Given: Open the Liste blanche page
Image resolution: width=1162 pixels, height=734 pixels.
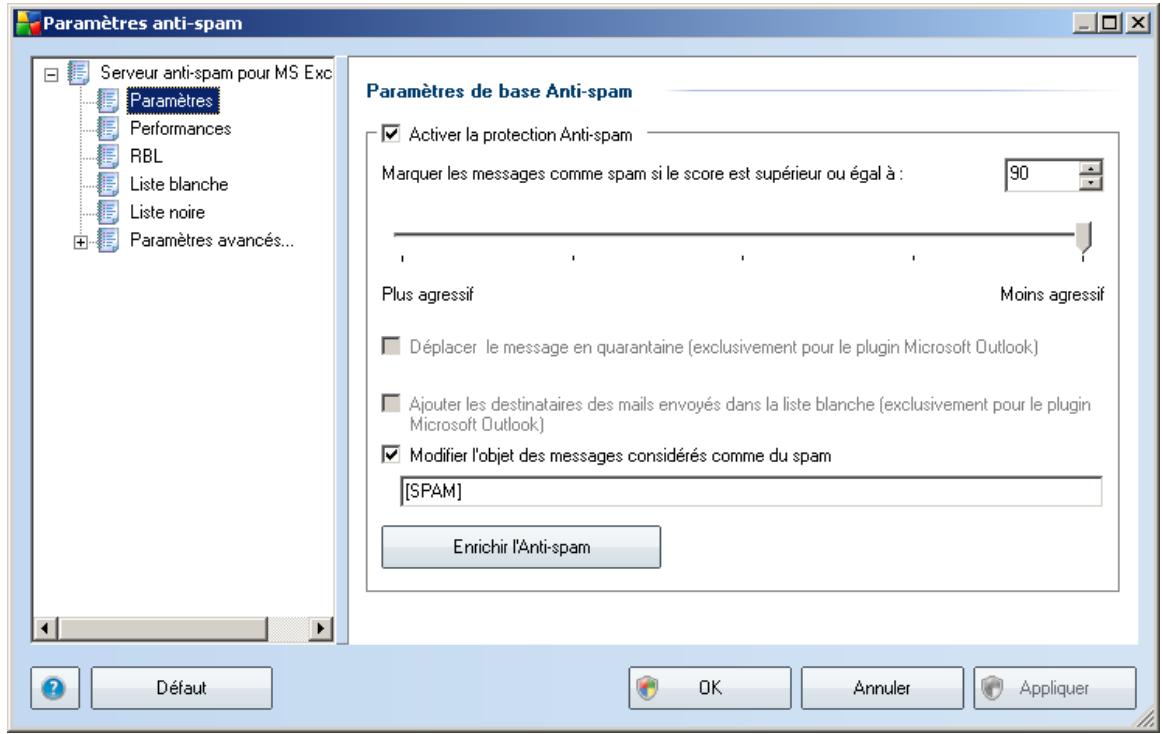Looking at the screenshot, I should [x=179, y=185].
